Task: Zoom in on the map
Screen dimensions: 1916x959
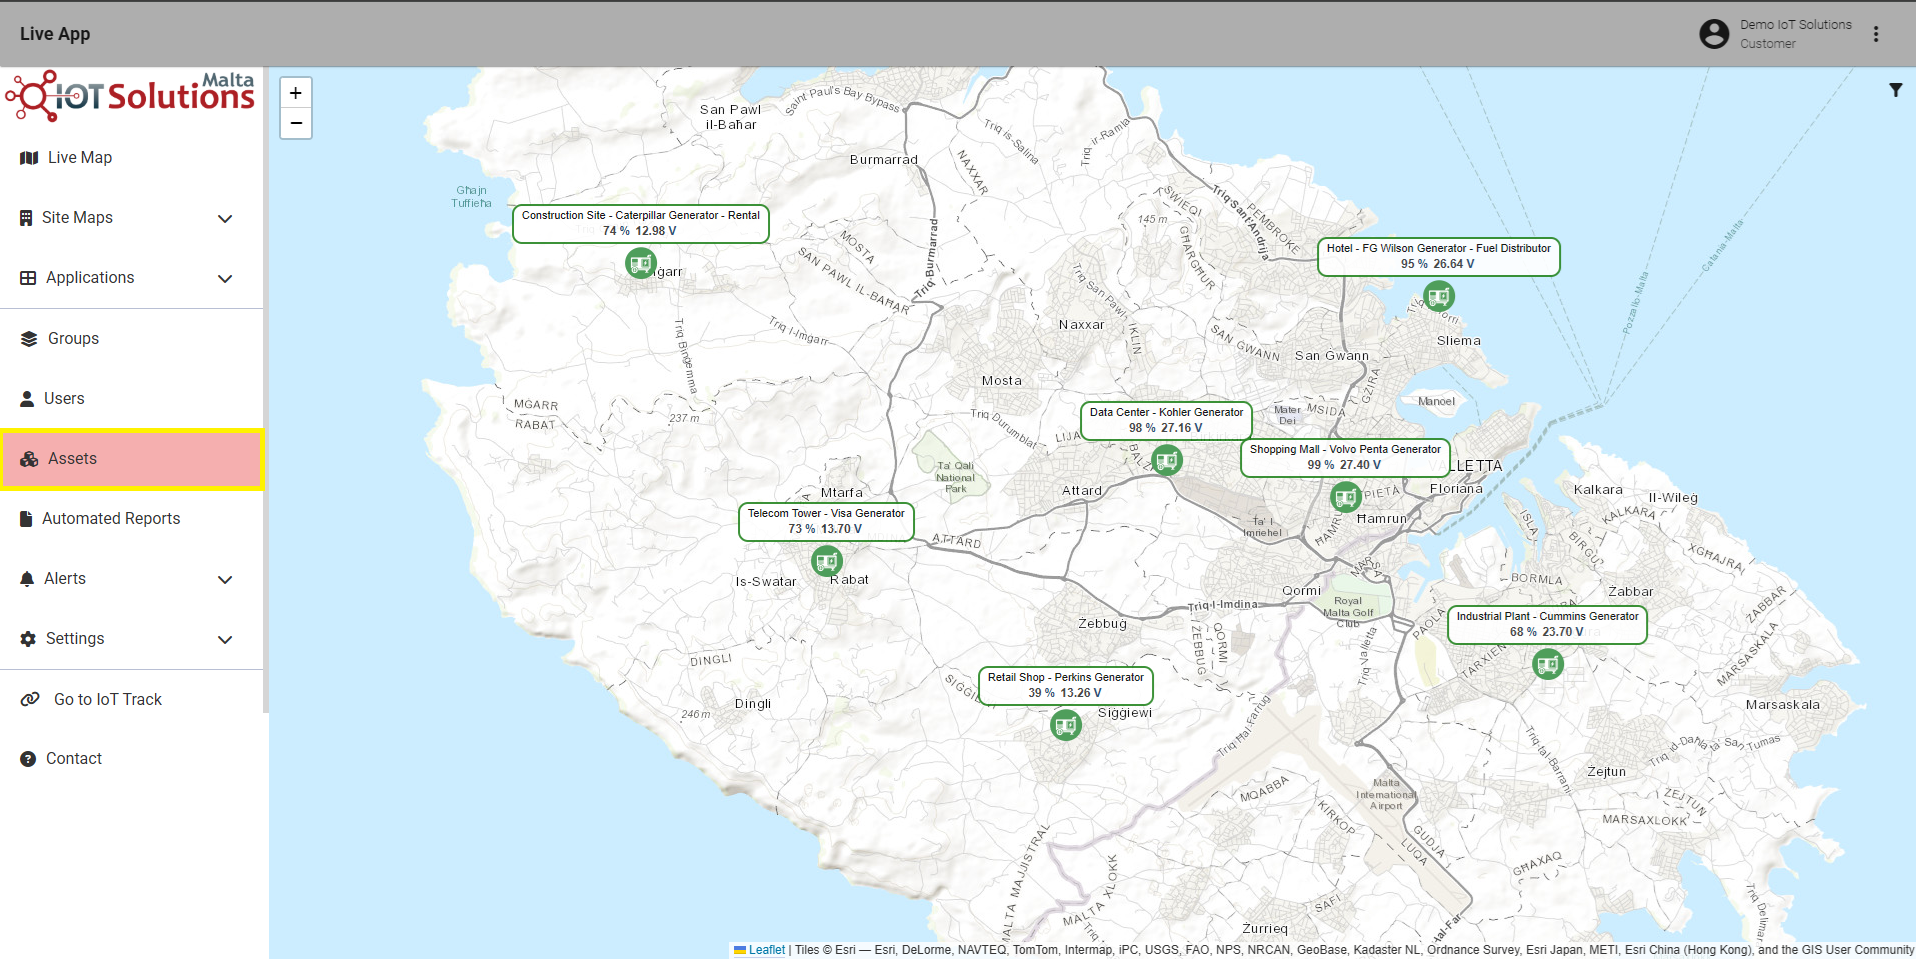Action: point(296,93)
